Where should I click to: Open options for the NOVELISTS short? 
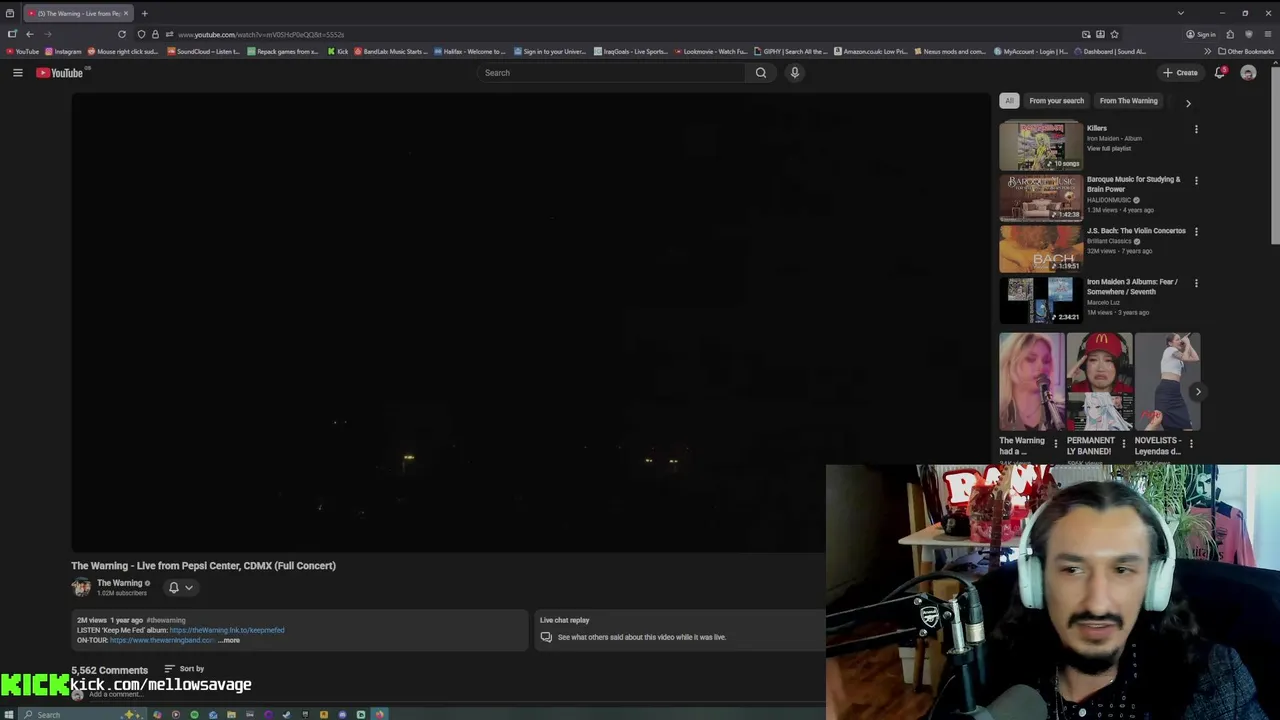[x=1191, y=443]
